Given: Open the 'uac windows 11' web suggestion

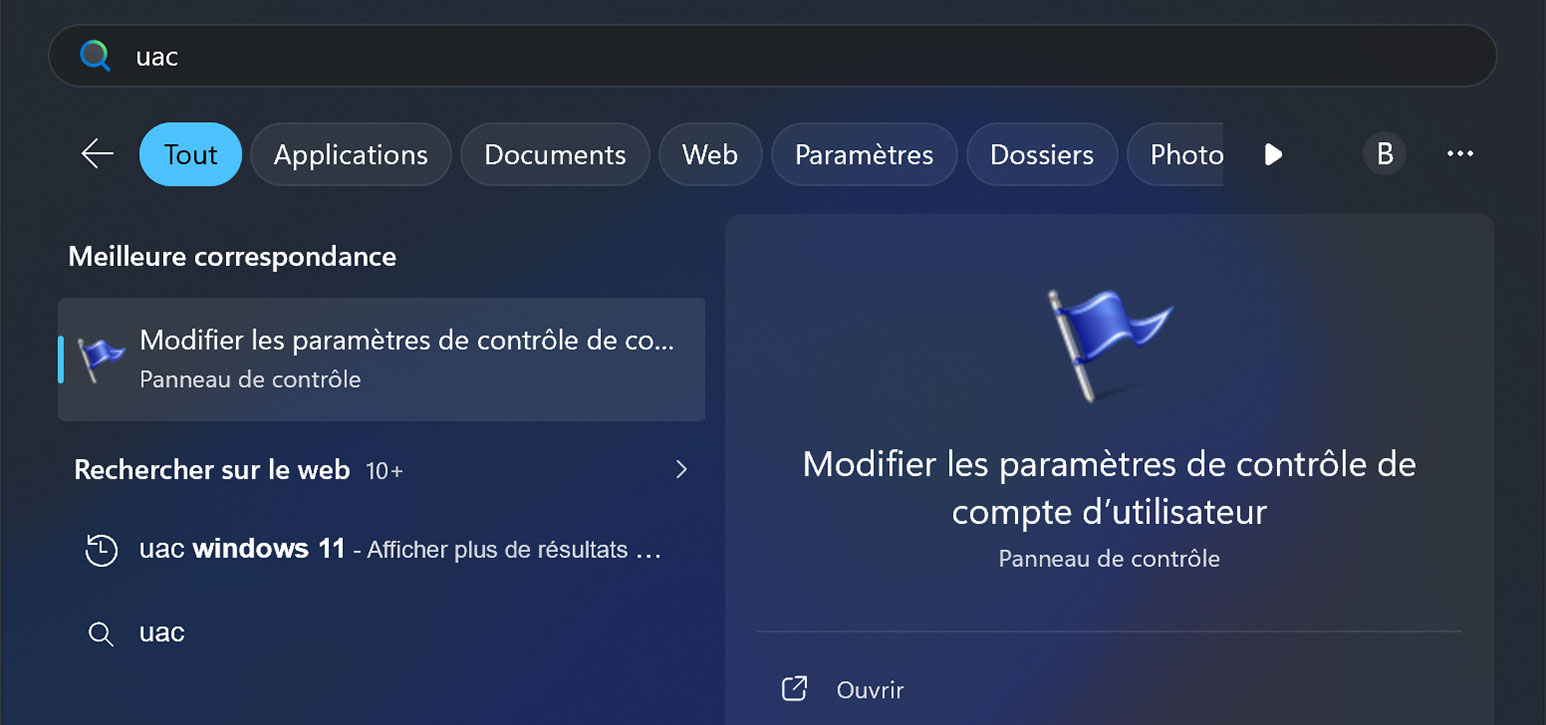Looking at the screenshot, I should 381,549.
